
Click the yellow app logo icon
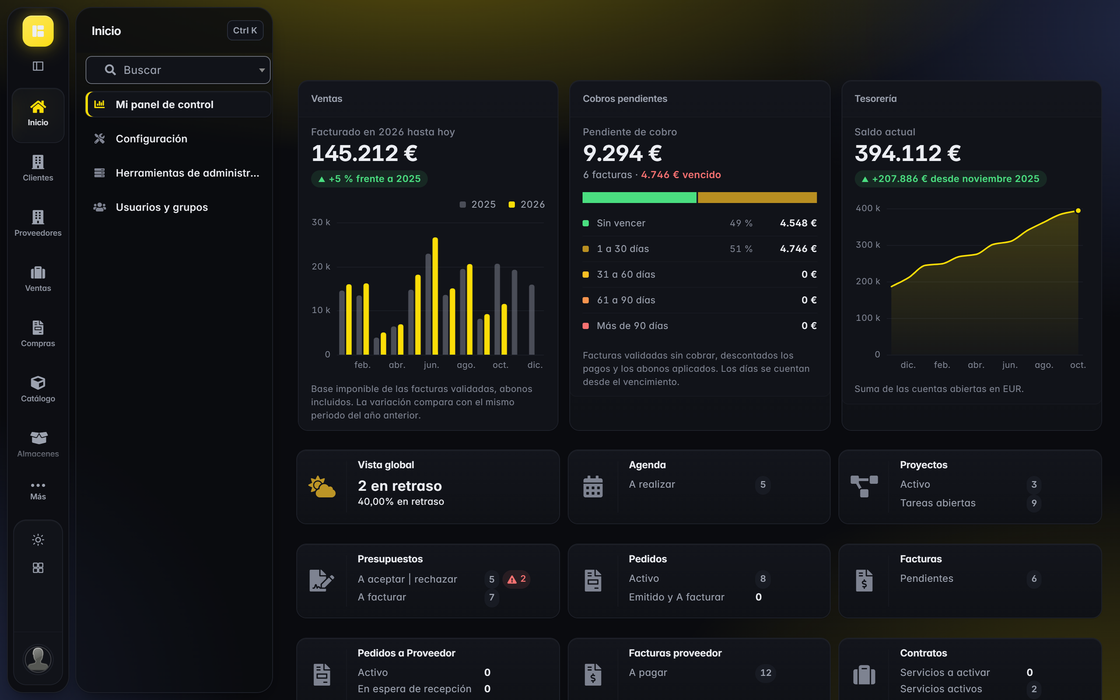tap(38, 31)
